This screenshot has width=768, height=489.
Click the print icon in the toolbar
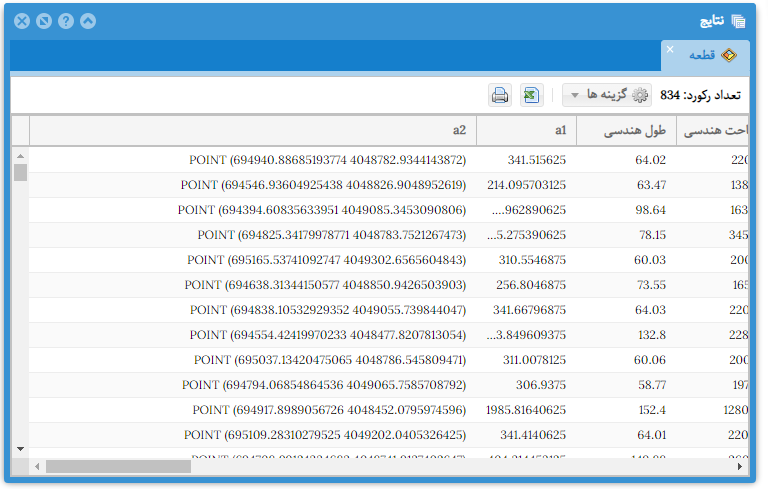[500, 95]
